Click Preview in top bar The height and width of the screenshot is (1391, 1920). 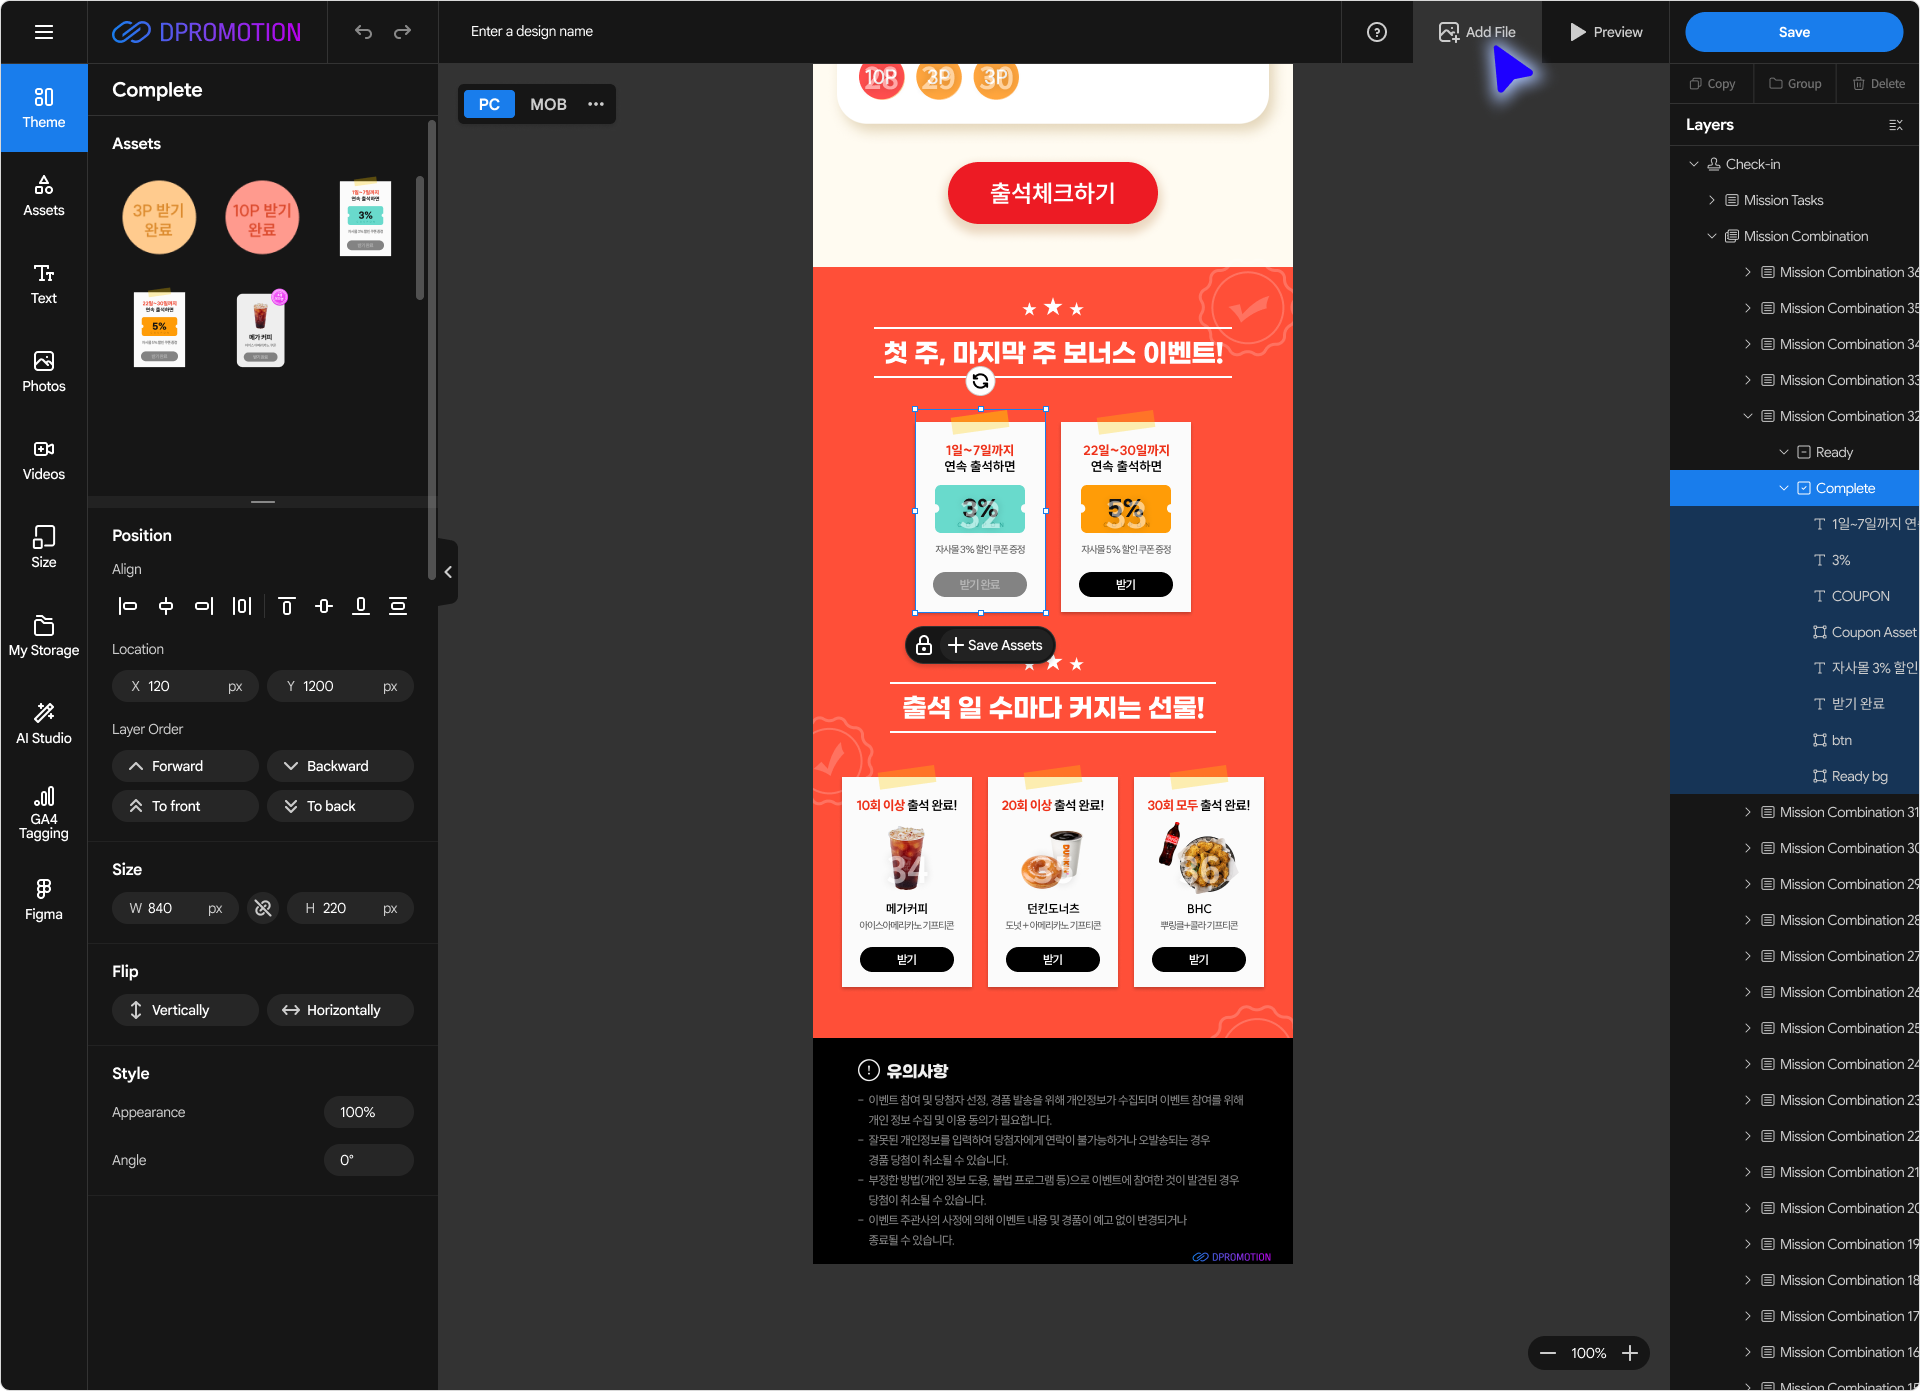click(x=1606, y=32)
